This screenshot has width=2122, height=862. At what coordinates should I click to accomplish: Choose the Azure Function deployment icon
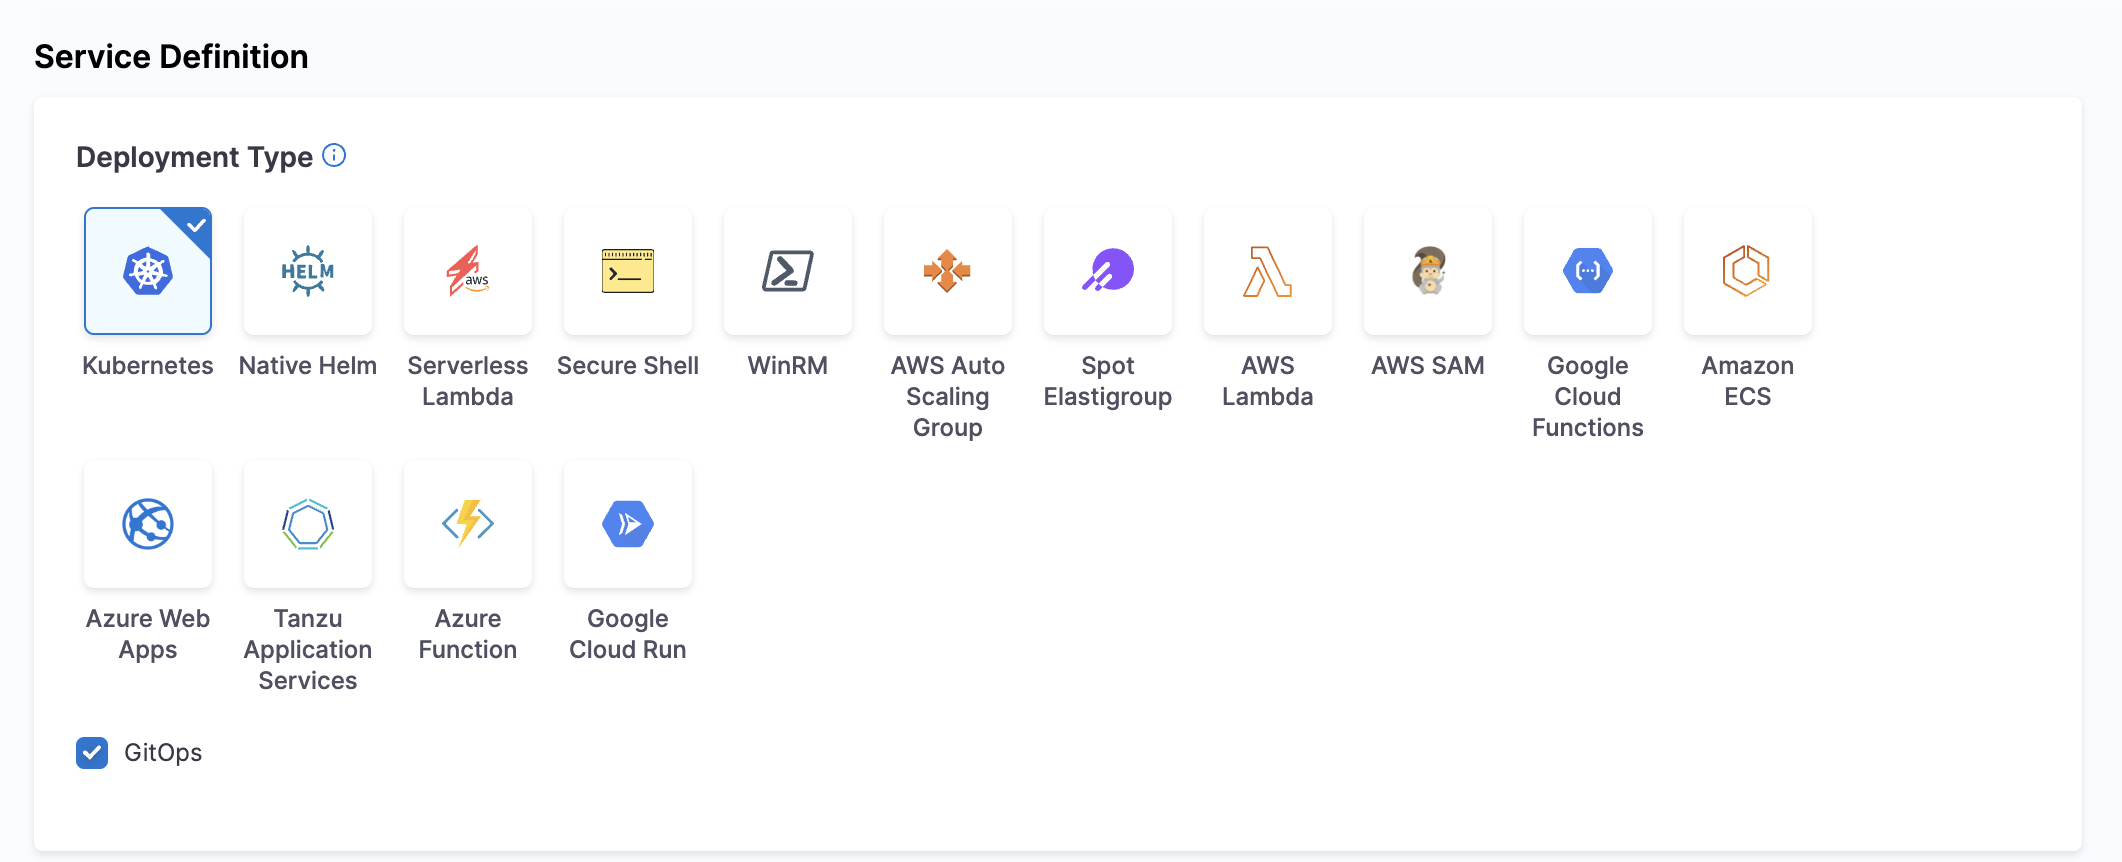468,524
